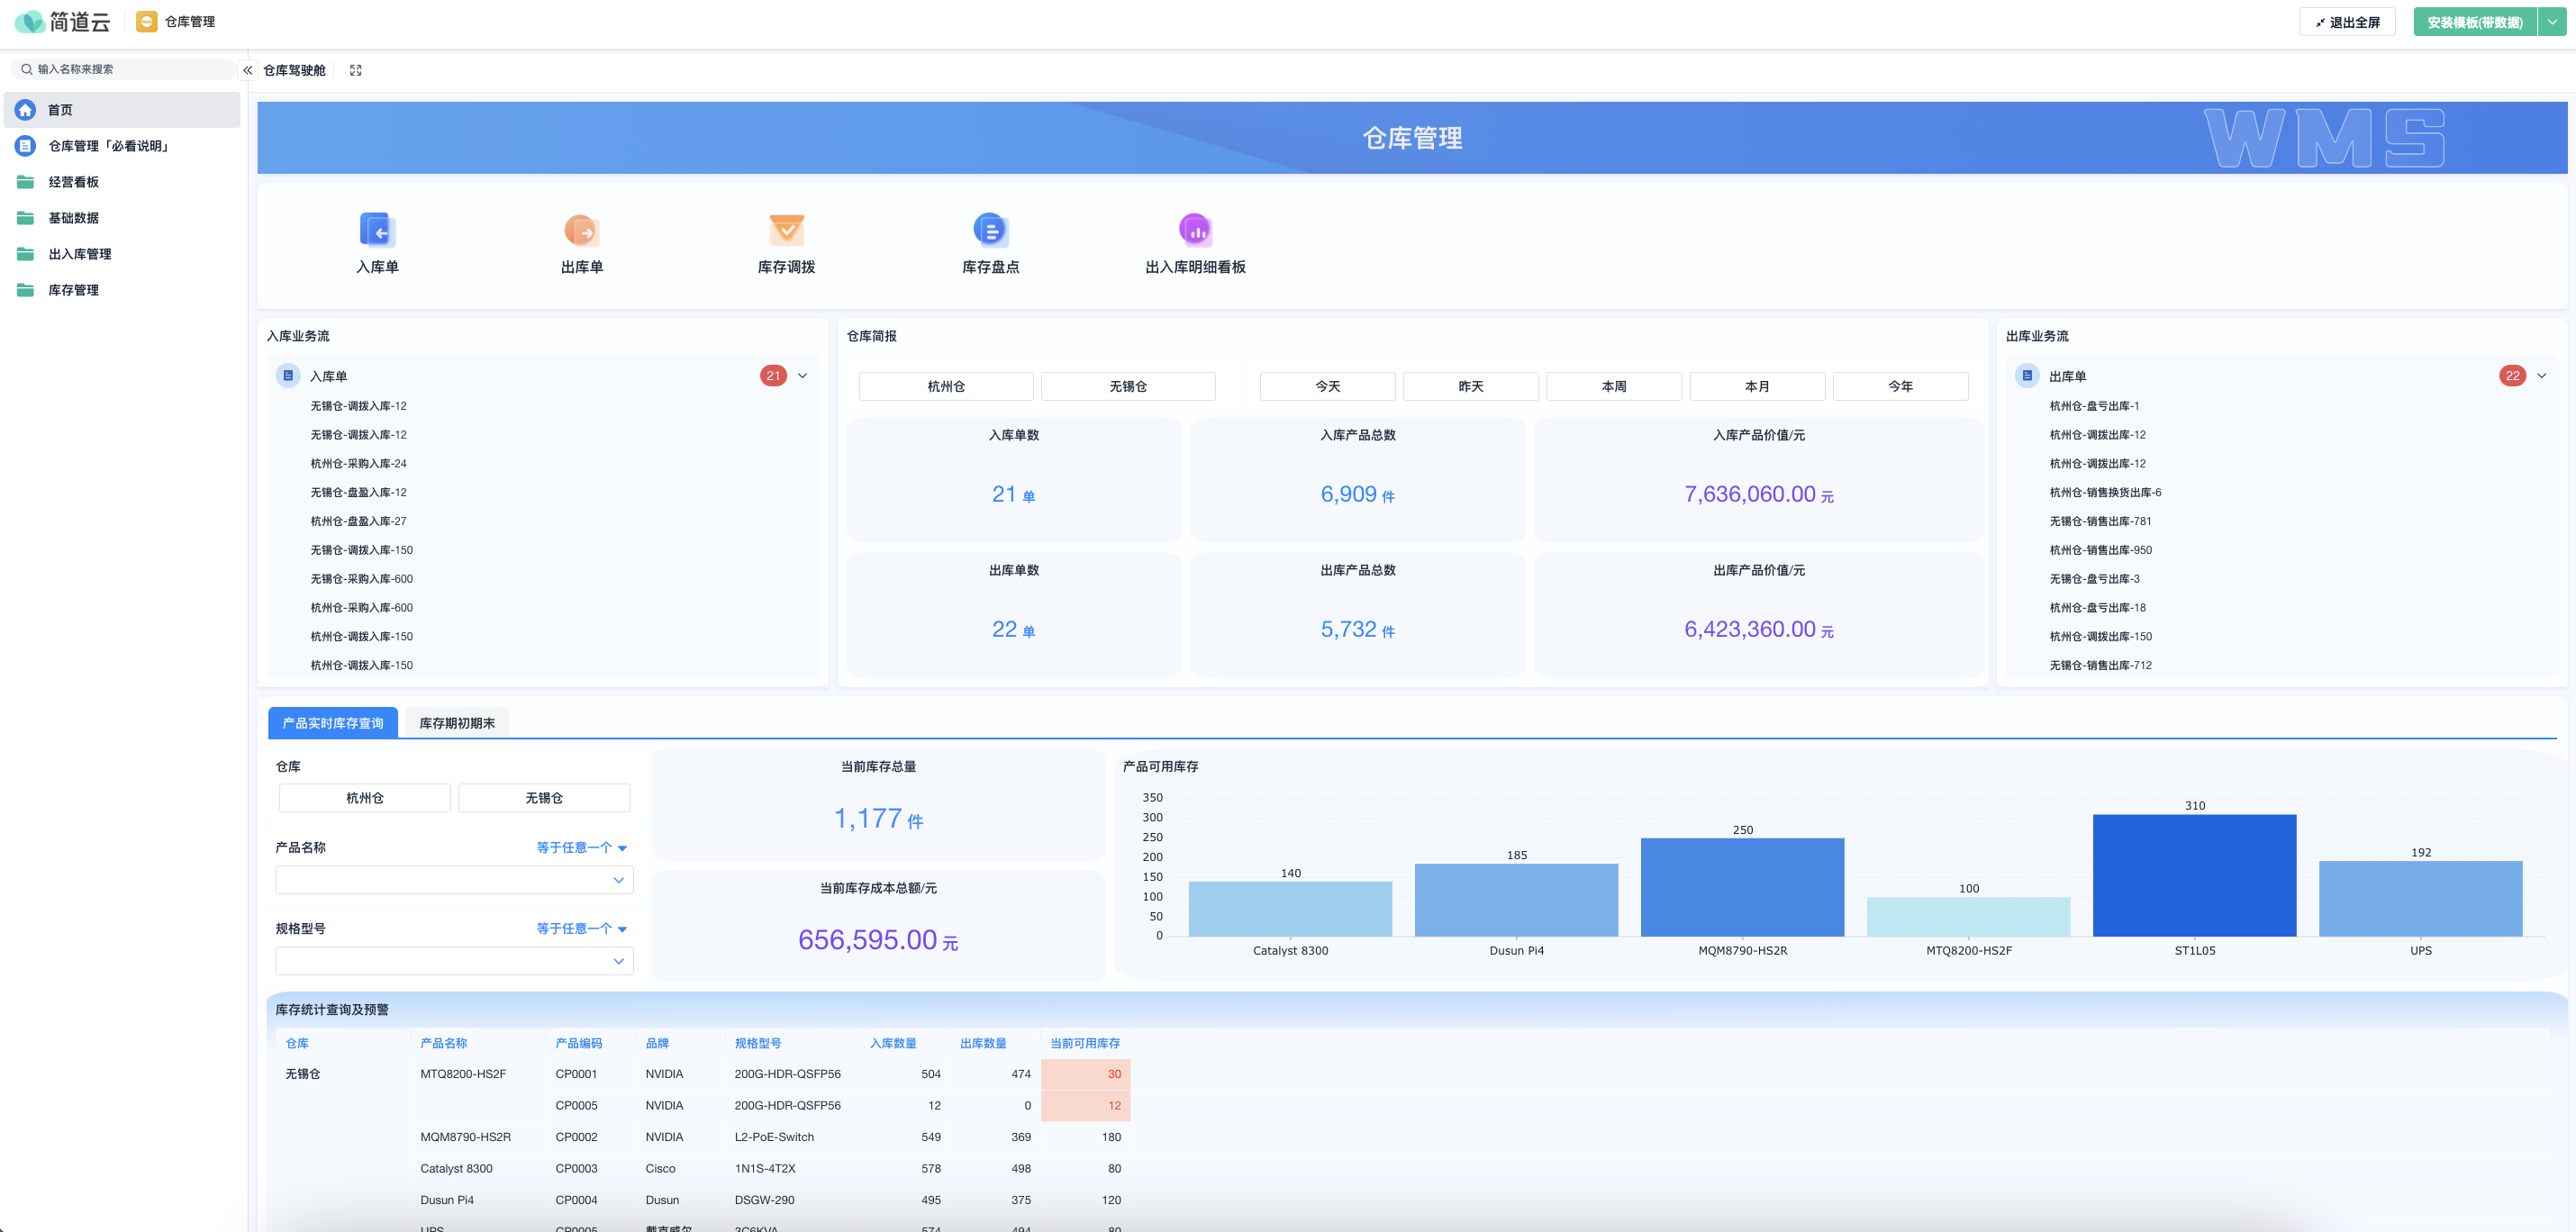
Task: Click 退出全屏 button
Action: (x=2346, y=22)
